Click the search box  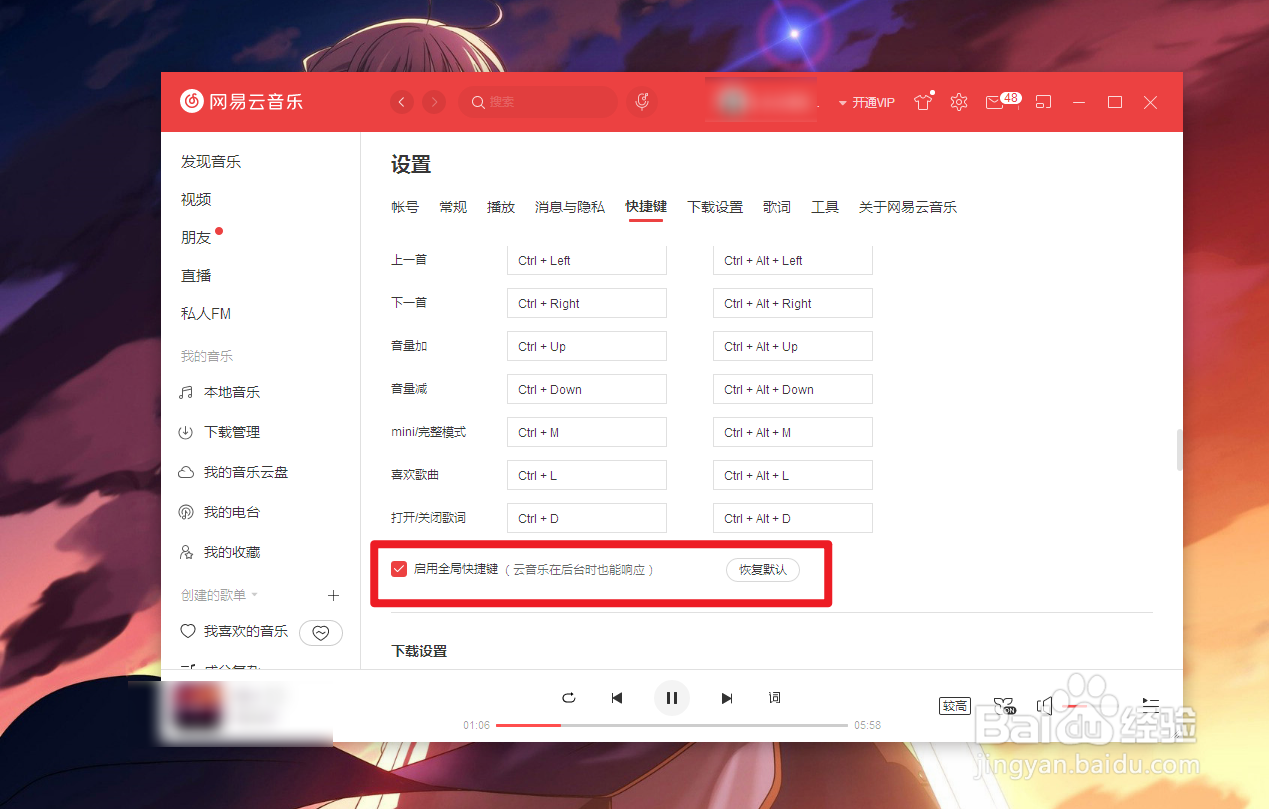pyautogui.click(x=538, y=102)
